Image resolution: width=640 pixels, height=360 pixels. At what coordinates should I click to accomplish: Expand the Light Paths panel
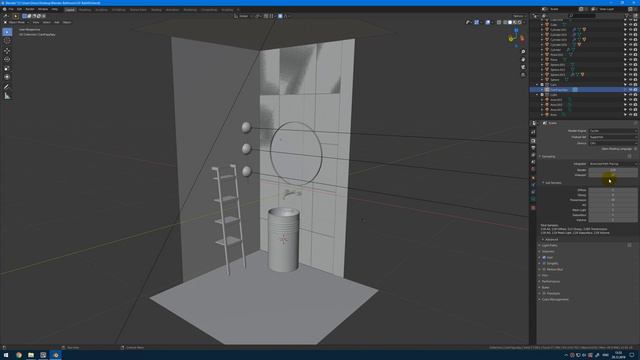point(548,246)
